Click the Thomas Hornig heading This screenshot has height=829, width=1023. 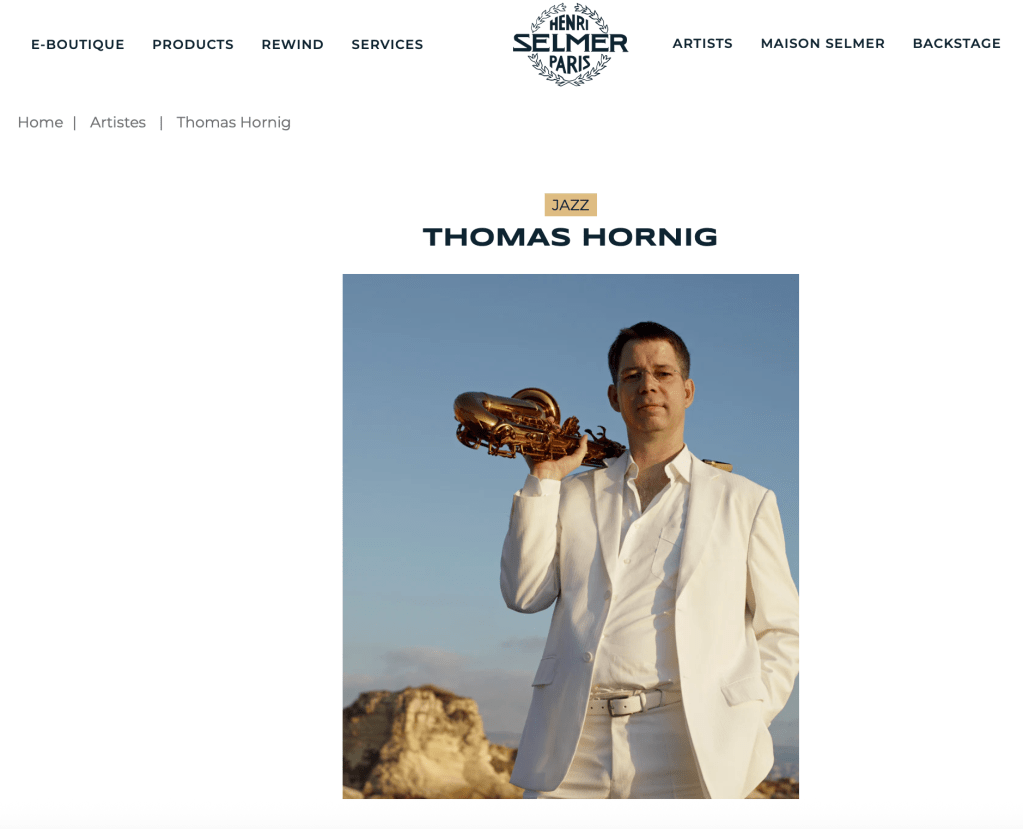(x=570, y=237)
